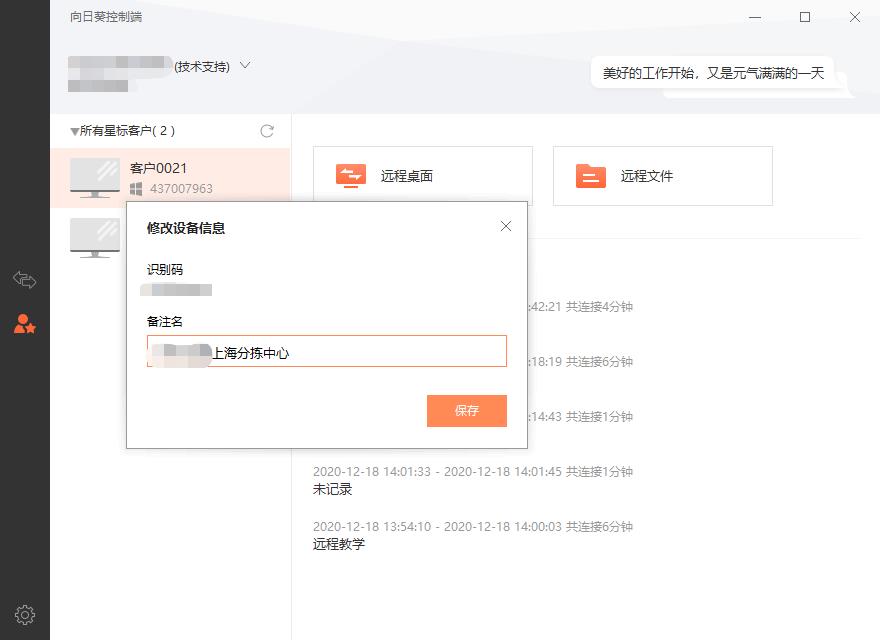The width and height of the screenshot is (880, 640).
Task: Refresh the starred customers list
Action: (267, 131)
